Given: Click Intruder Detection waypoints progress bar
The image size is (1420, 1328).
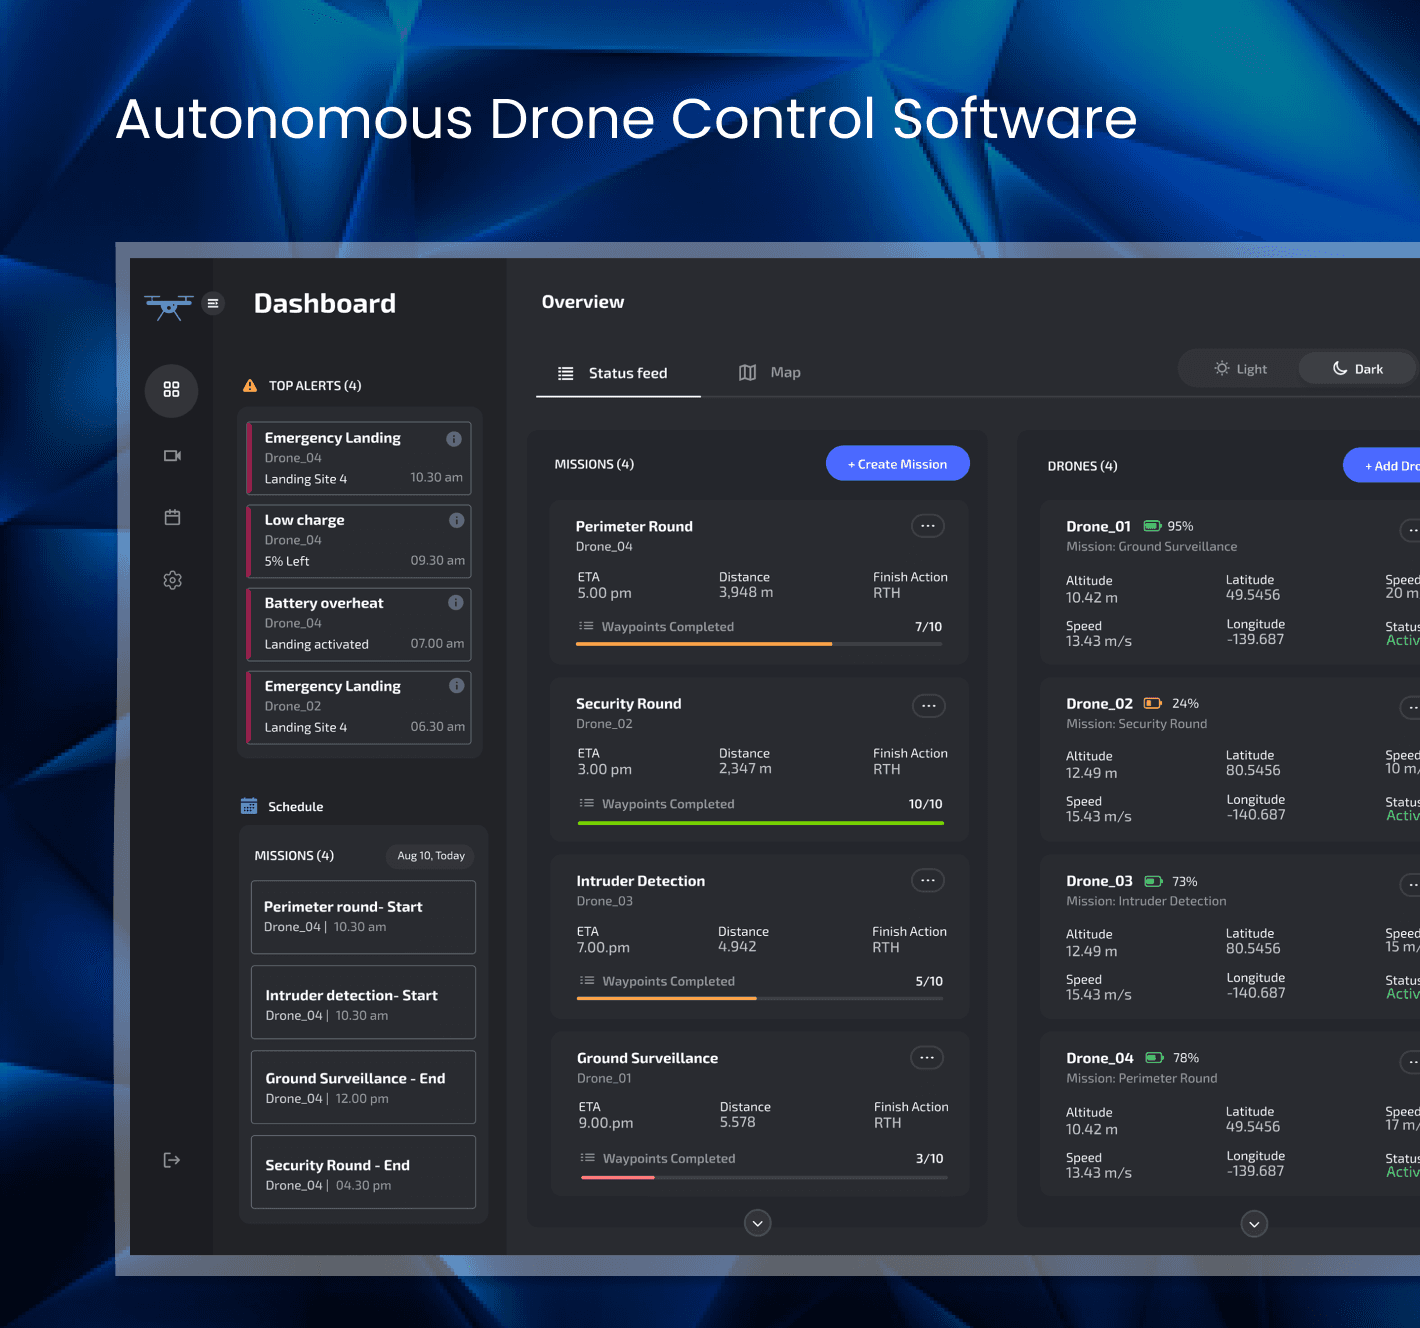Looking at the screenshot, I should pyautogui.click(x=760, y=998).
